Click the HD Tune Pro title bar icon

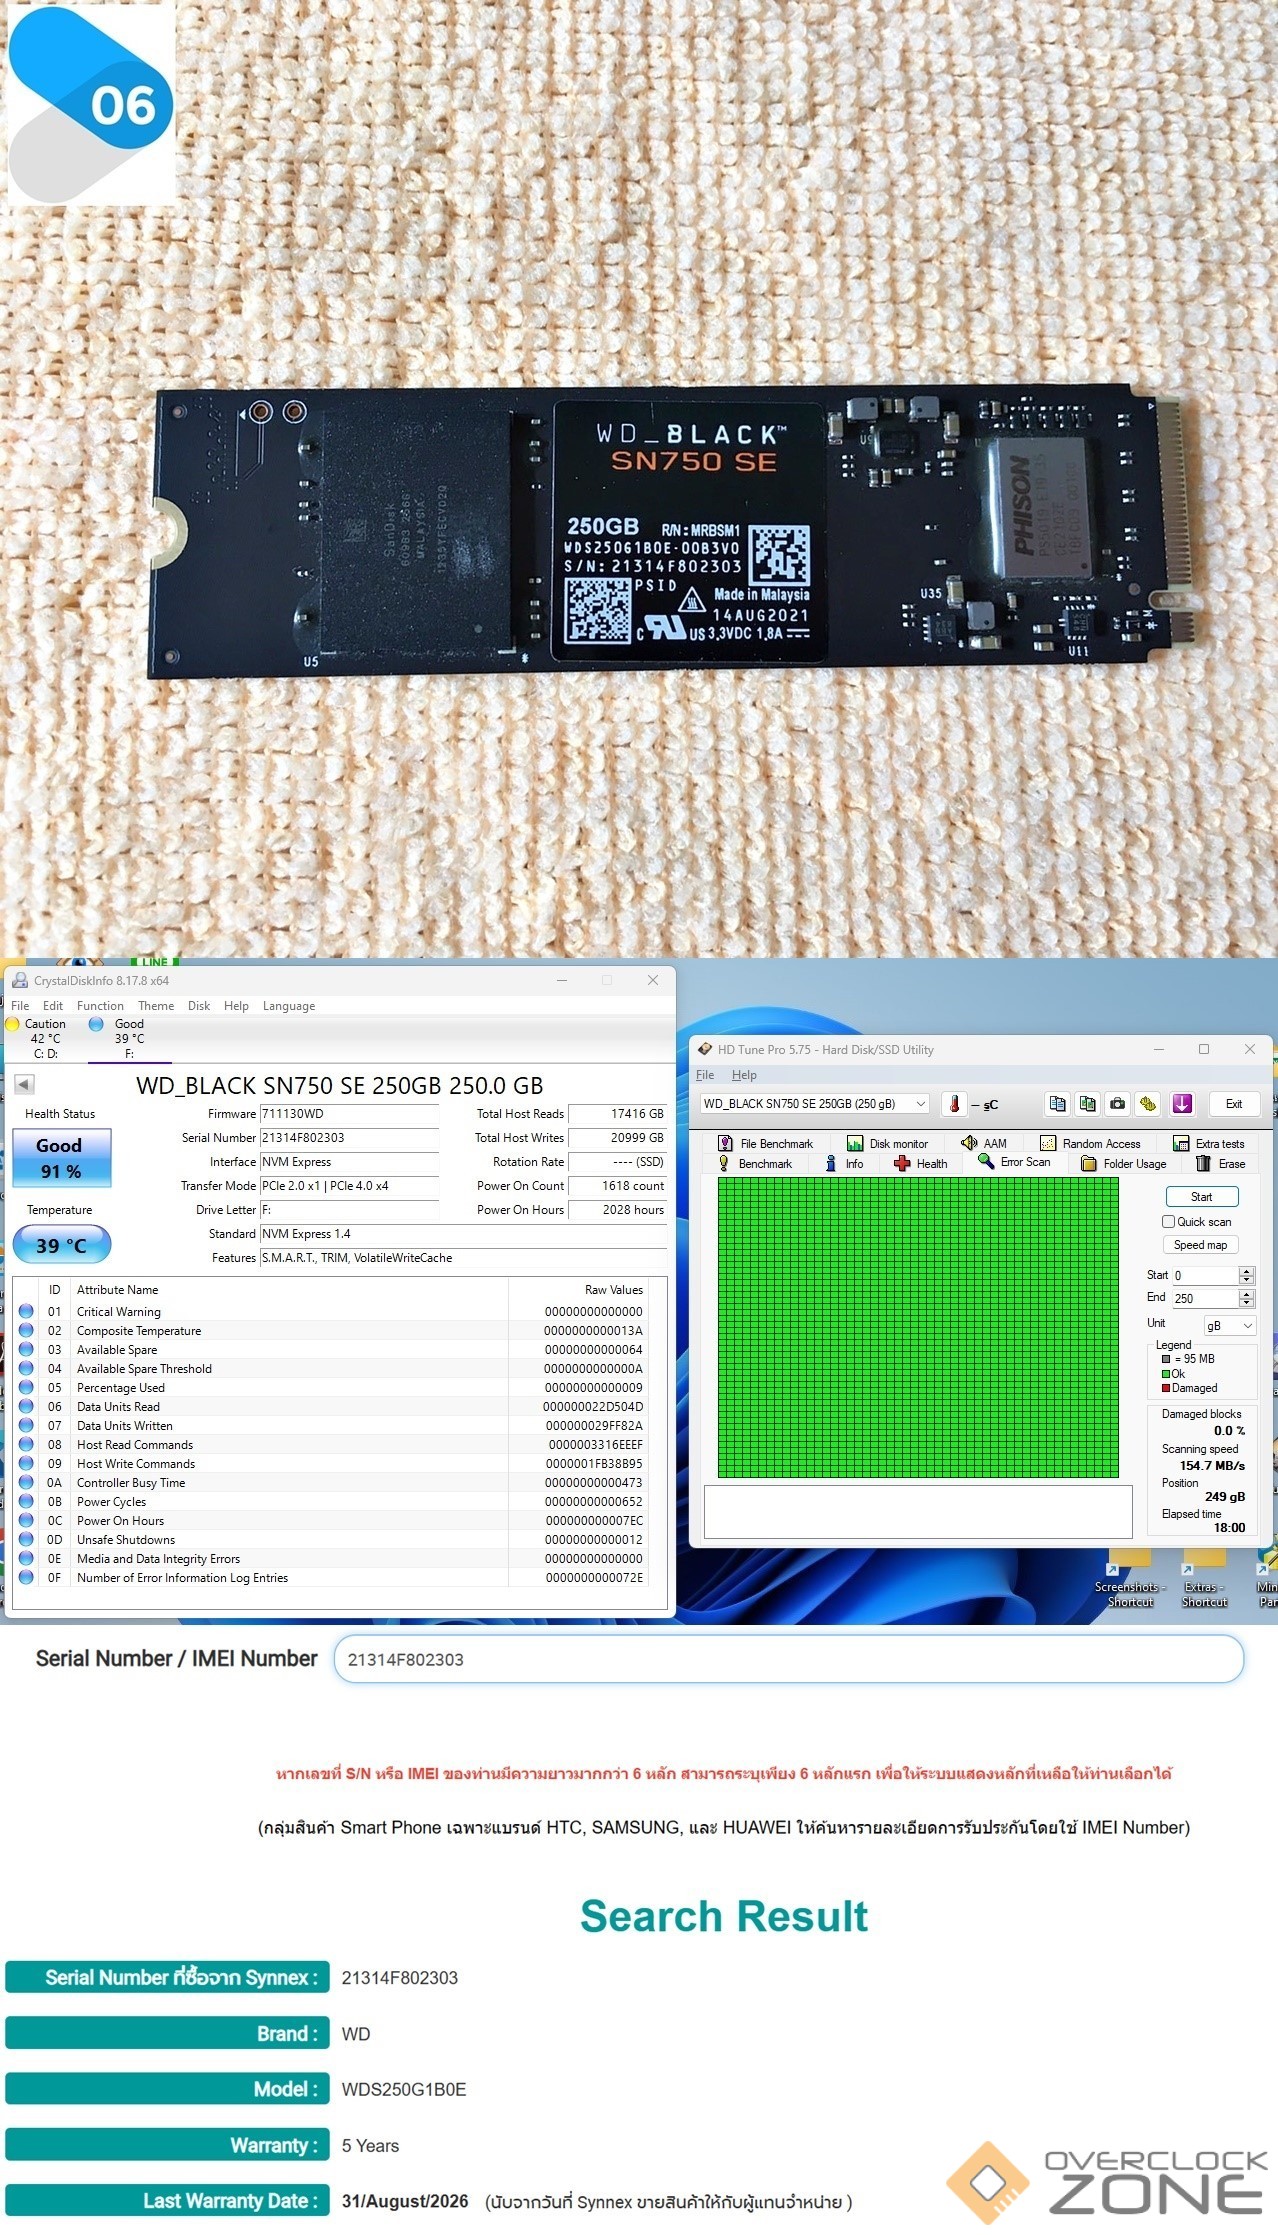pos(704,1049)
